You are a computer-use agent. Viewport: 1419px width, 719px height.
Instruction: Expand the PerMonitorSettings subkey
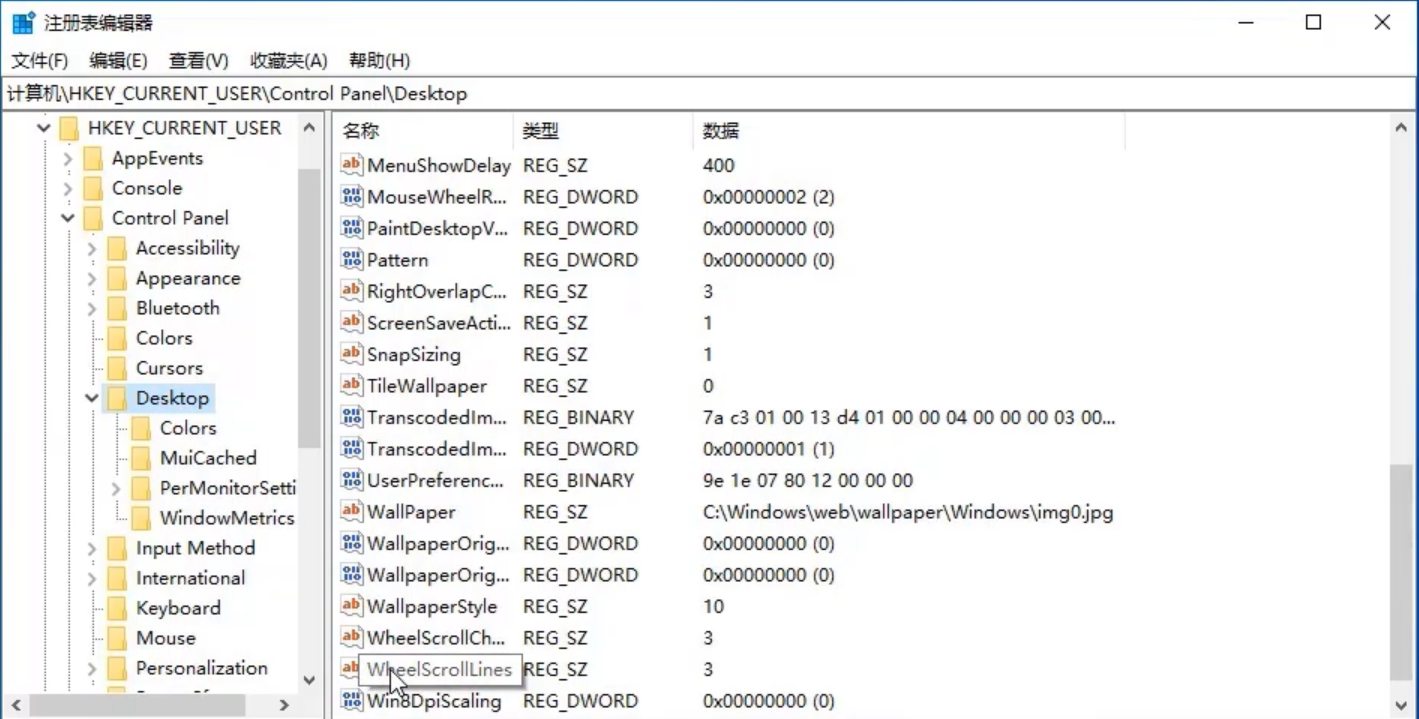(116, 488)
